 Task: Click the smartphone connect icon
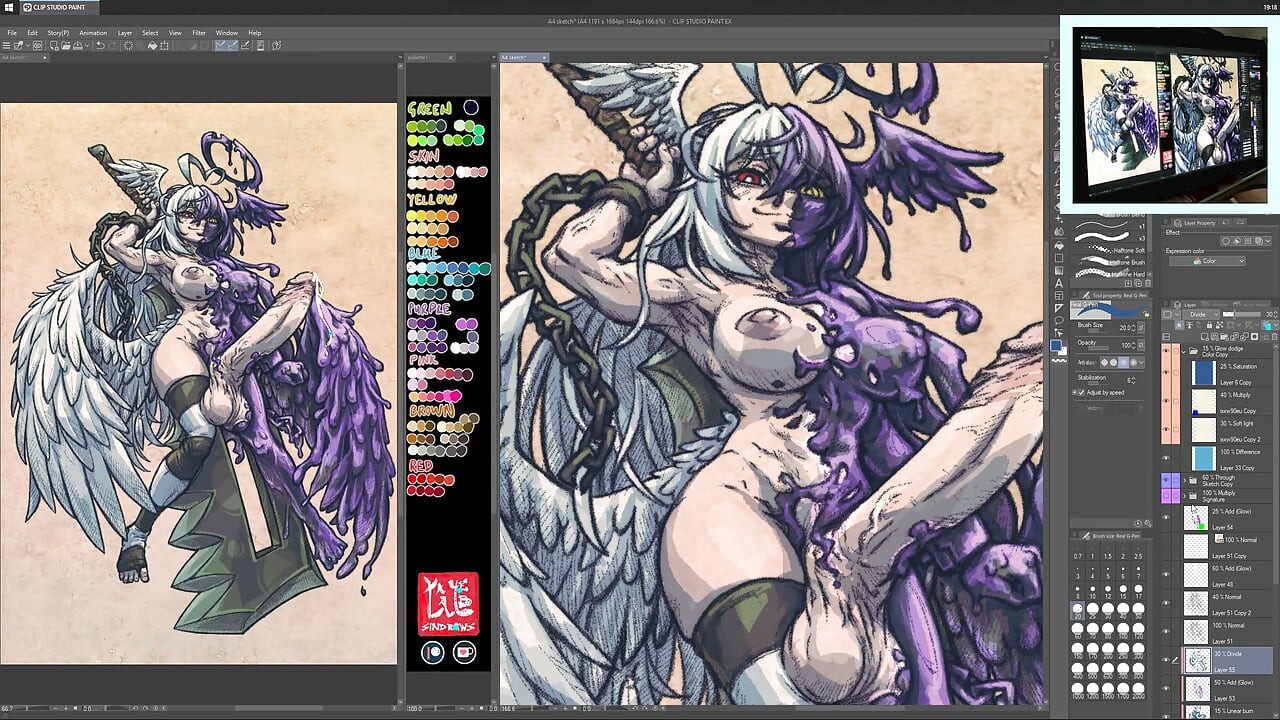(x=260, y=45)
